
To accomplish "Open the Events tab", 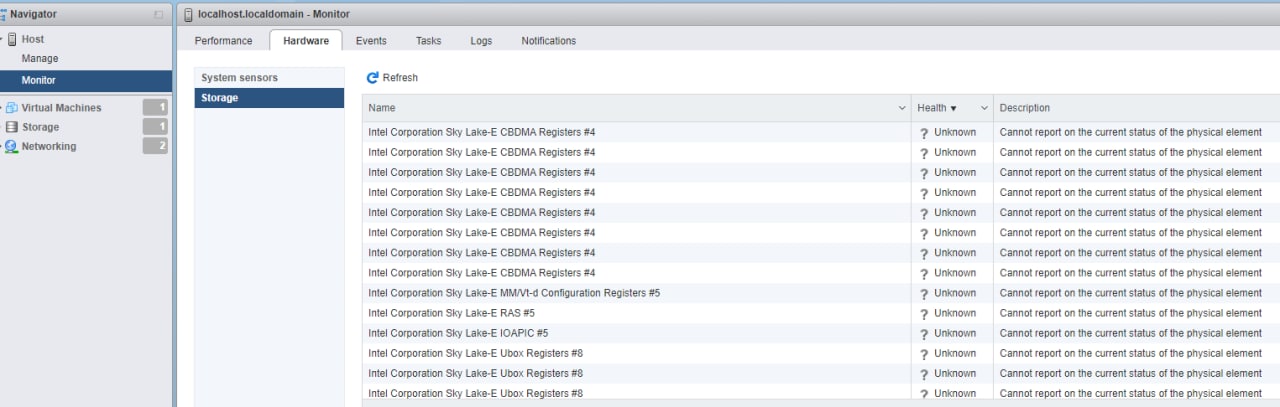I will point(371,41).
